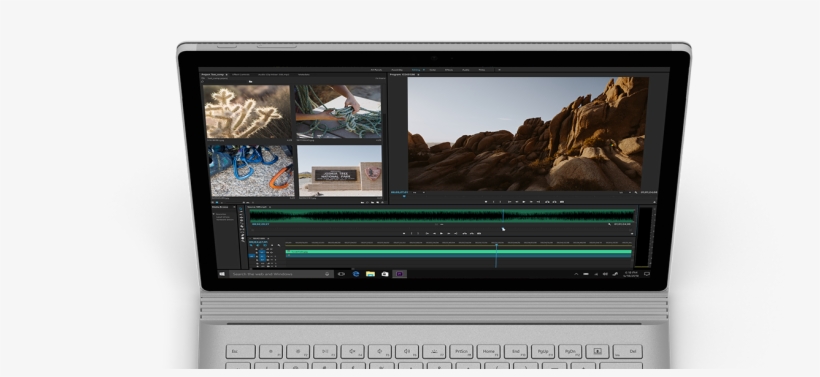Add a marker in Source monitor

click(x=404, y=233)
